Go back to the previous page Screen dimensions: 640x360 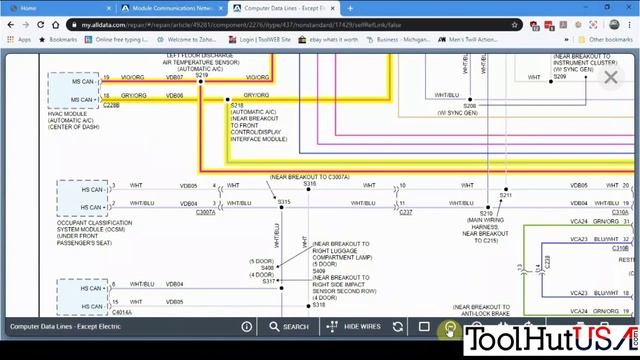tap(11, 25)
